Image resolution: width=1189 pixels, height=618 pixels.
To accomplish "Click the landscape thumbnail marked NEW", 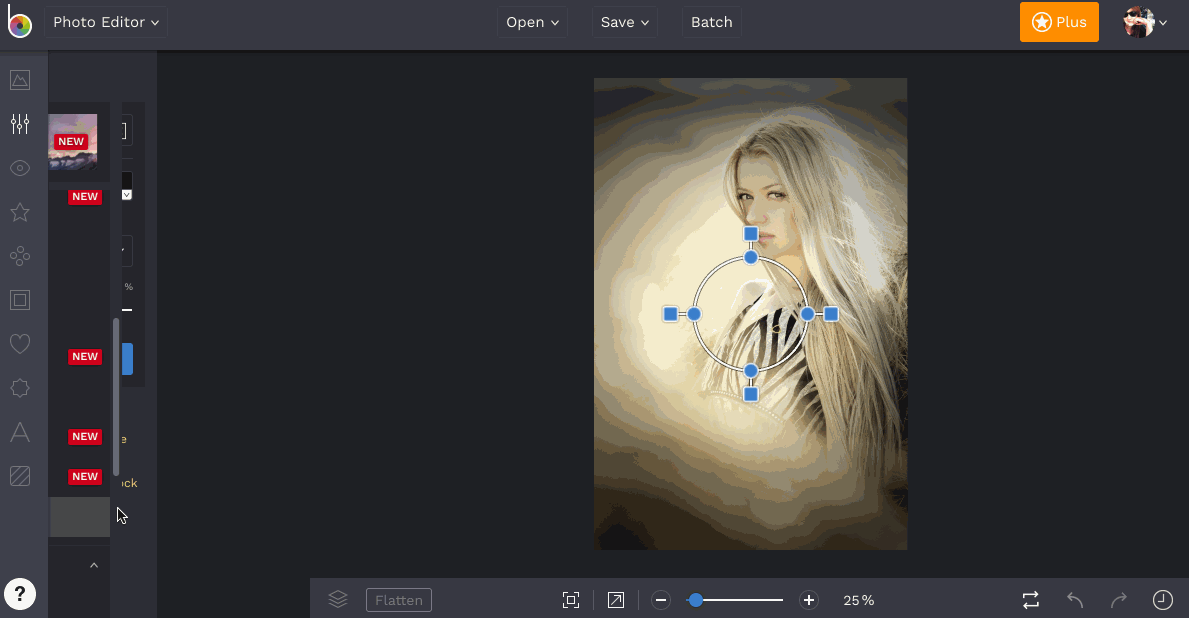I will point(73,142).
